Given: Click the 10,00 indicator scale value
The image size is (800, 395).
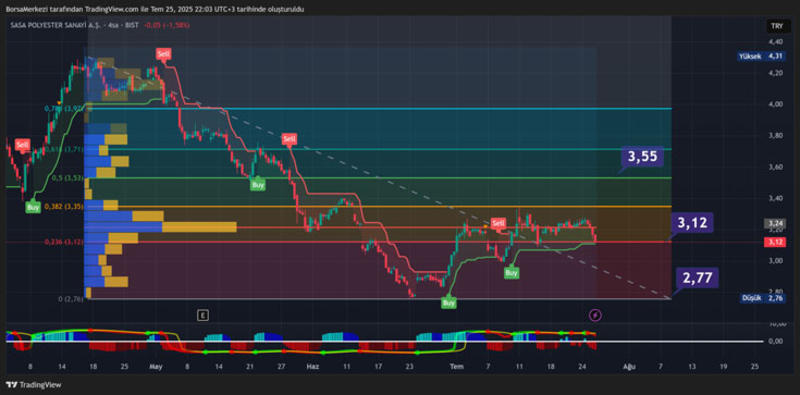Looking at the screenshot, I should 776,324.
